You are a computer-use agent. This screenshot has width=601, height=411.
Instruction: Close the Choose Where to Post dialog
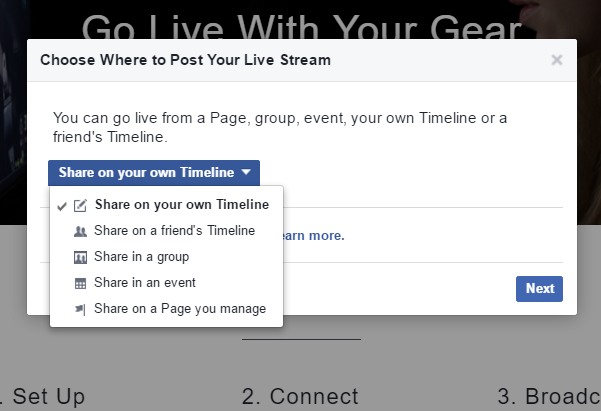tap(557, 60)
